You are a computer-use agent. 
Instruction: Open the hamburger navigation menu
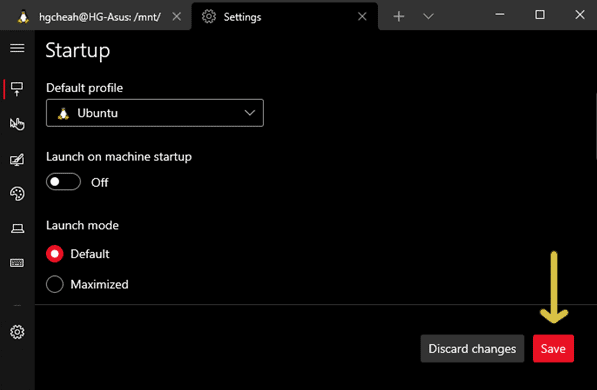point(17,48)
